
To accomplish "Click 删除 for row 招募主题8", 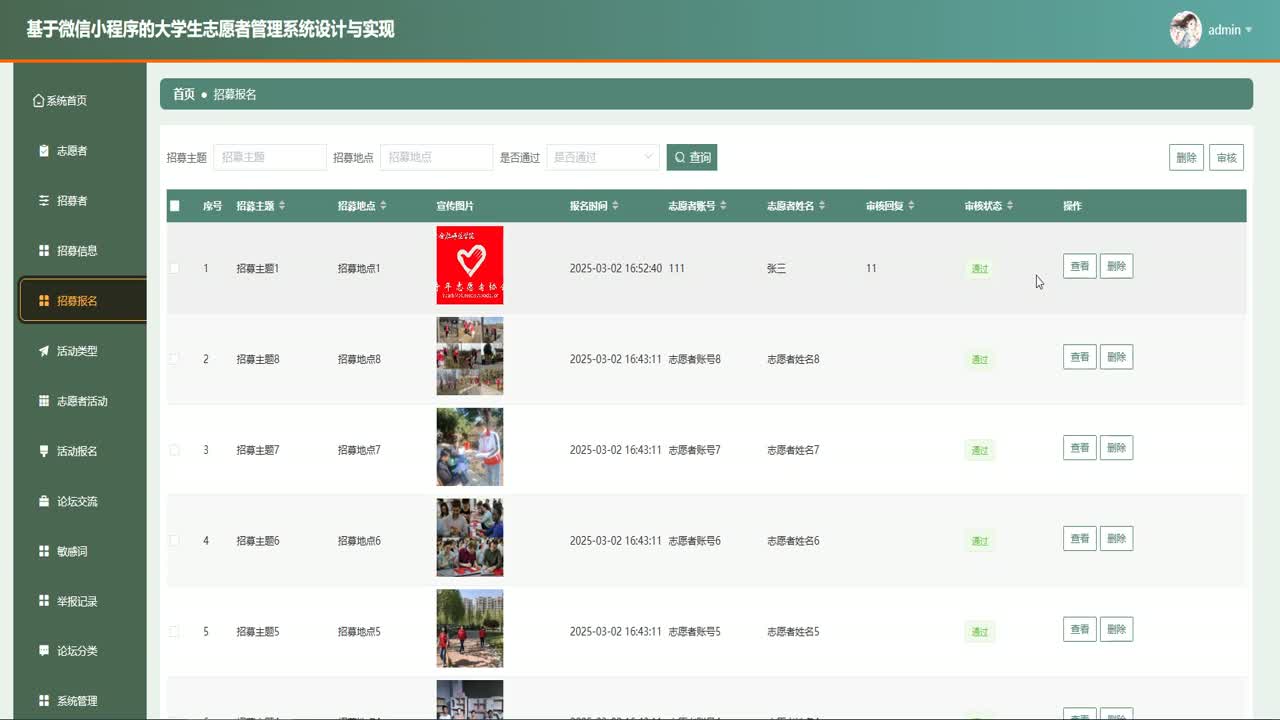I will 1117,357.
